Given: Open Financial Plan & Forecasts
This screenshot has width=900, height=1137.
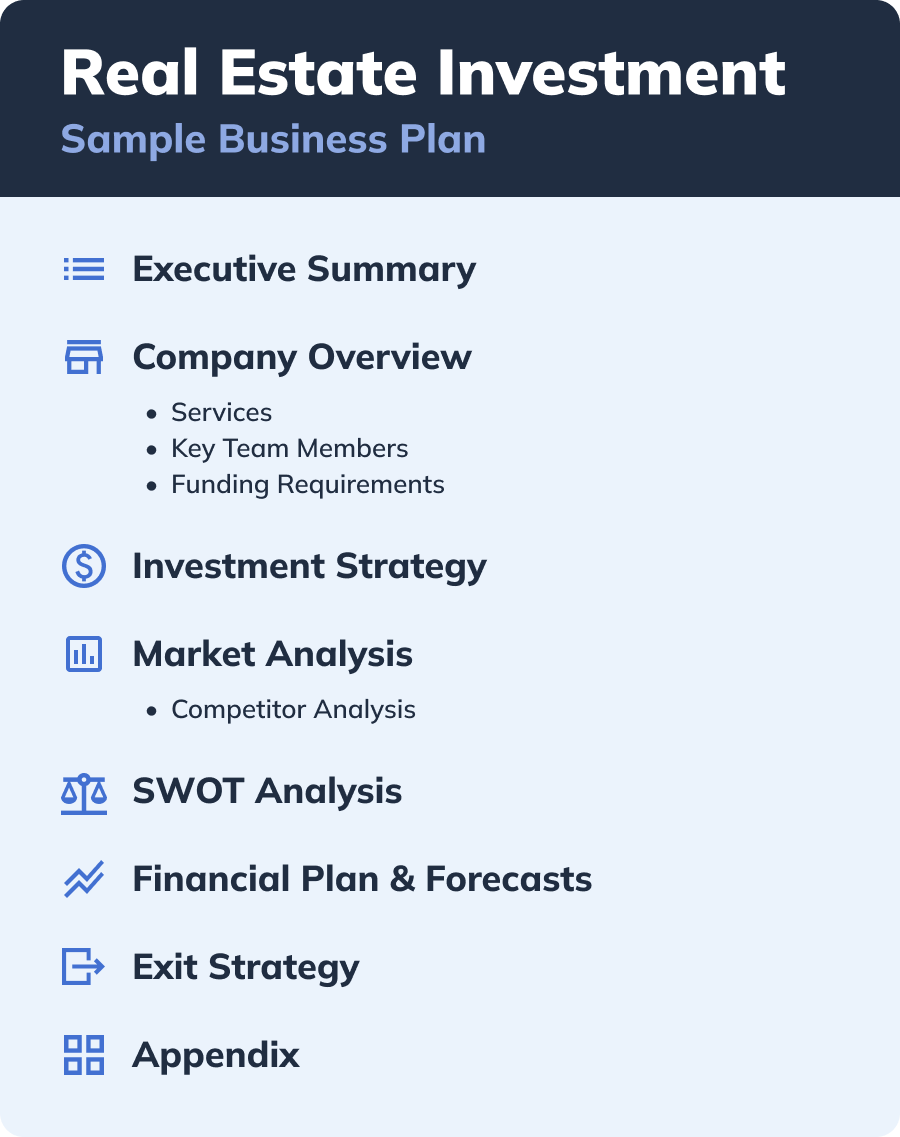Looking at the screenshot, I should tap(362, 880).
